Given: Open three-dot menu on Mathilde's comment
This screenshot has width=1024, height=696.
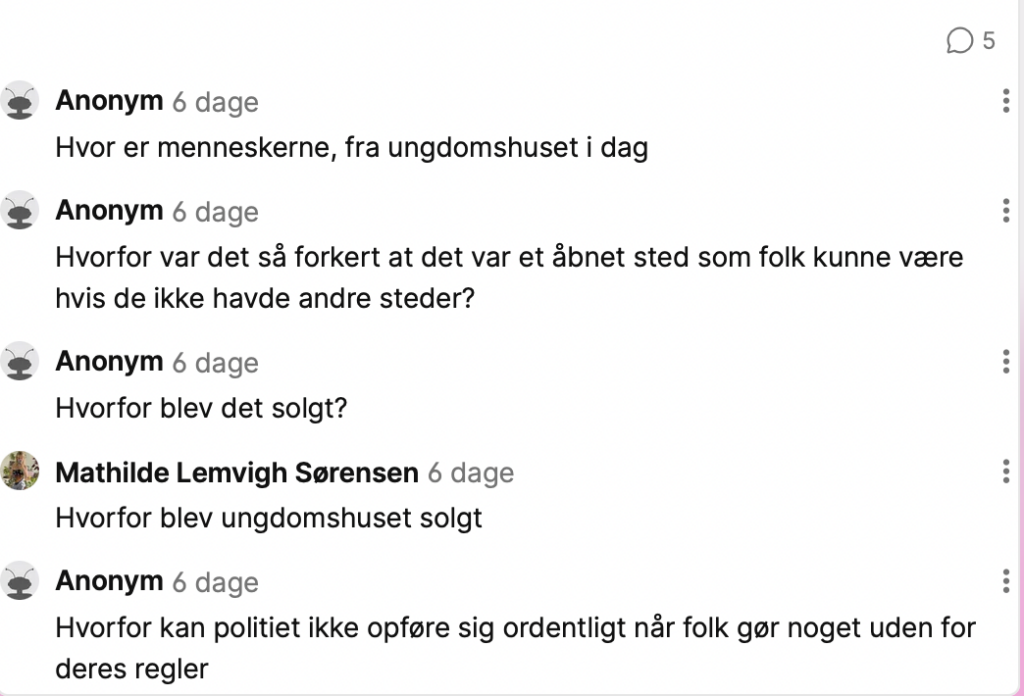Looking at the screenshot, I should coord(1006,471).
